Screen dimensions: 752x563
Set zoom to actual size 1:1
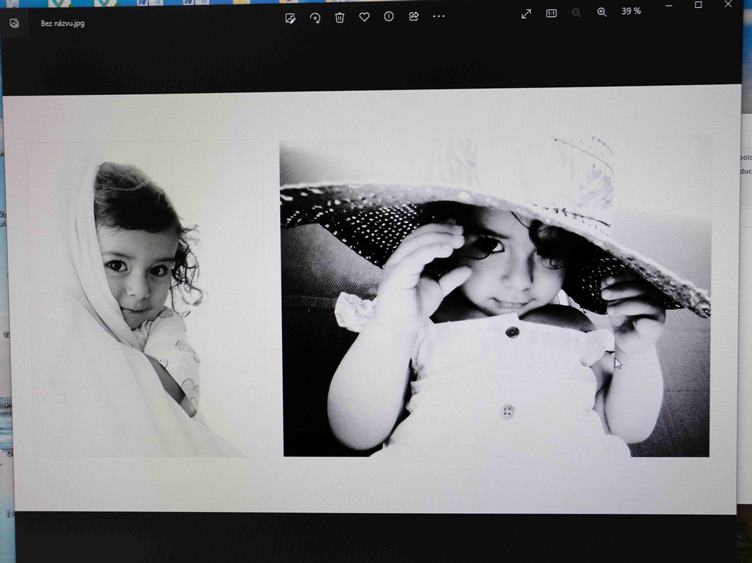pos(552,13)
